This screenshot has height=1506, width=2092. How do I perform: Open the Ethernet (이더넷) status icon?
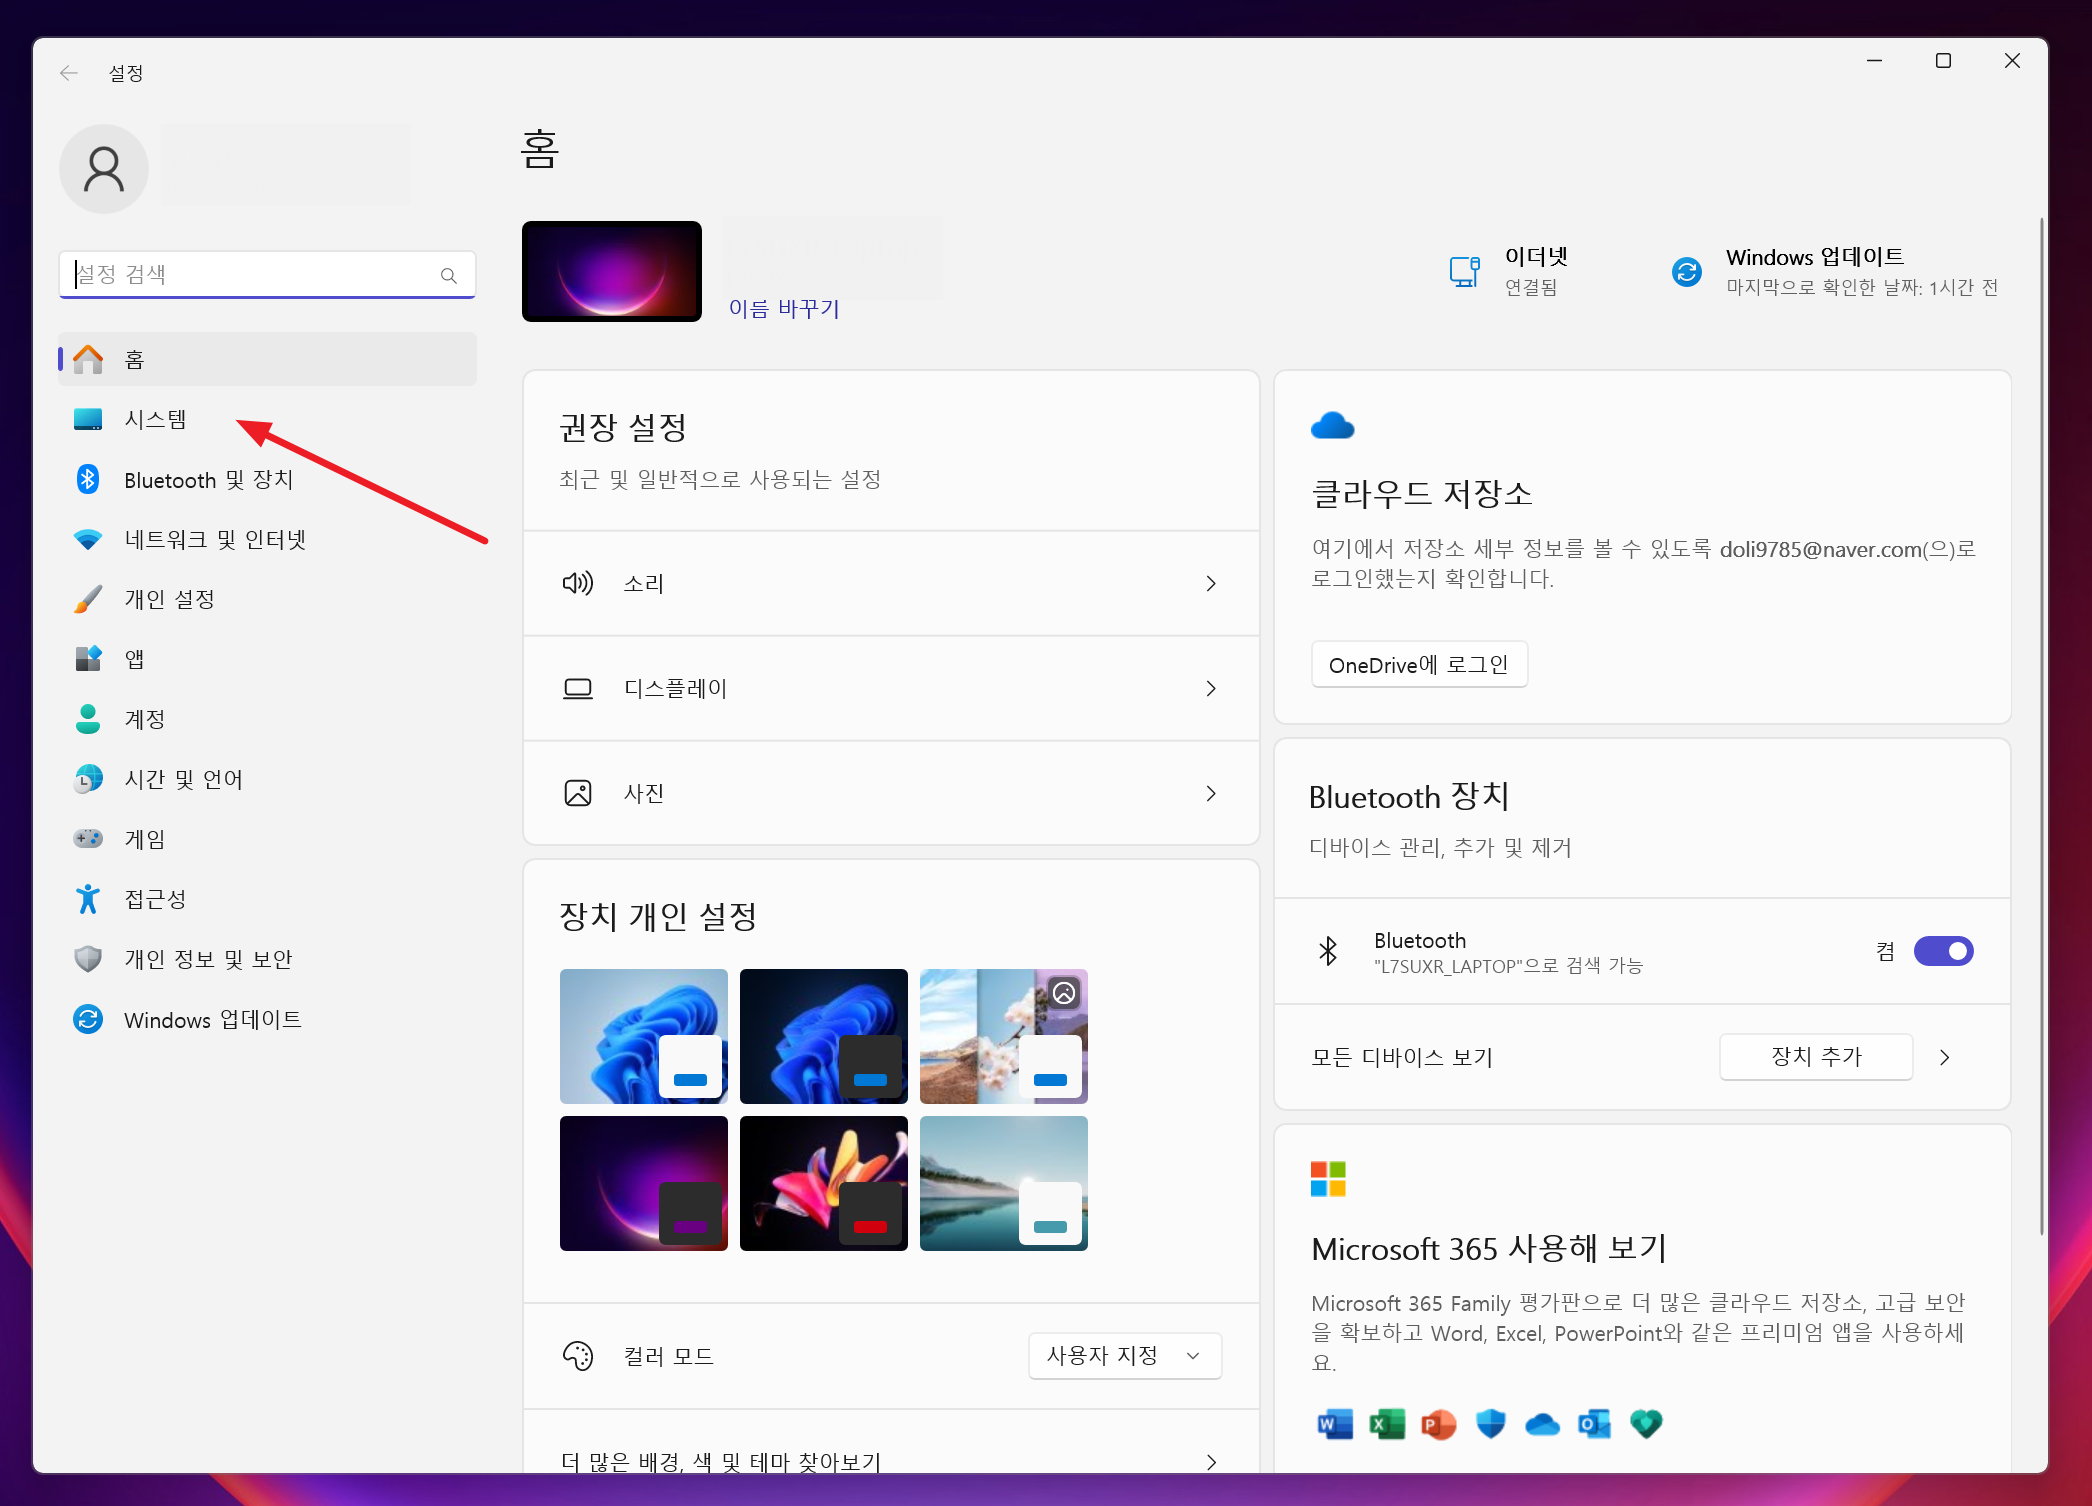(x=1465, y=271)
